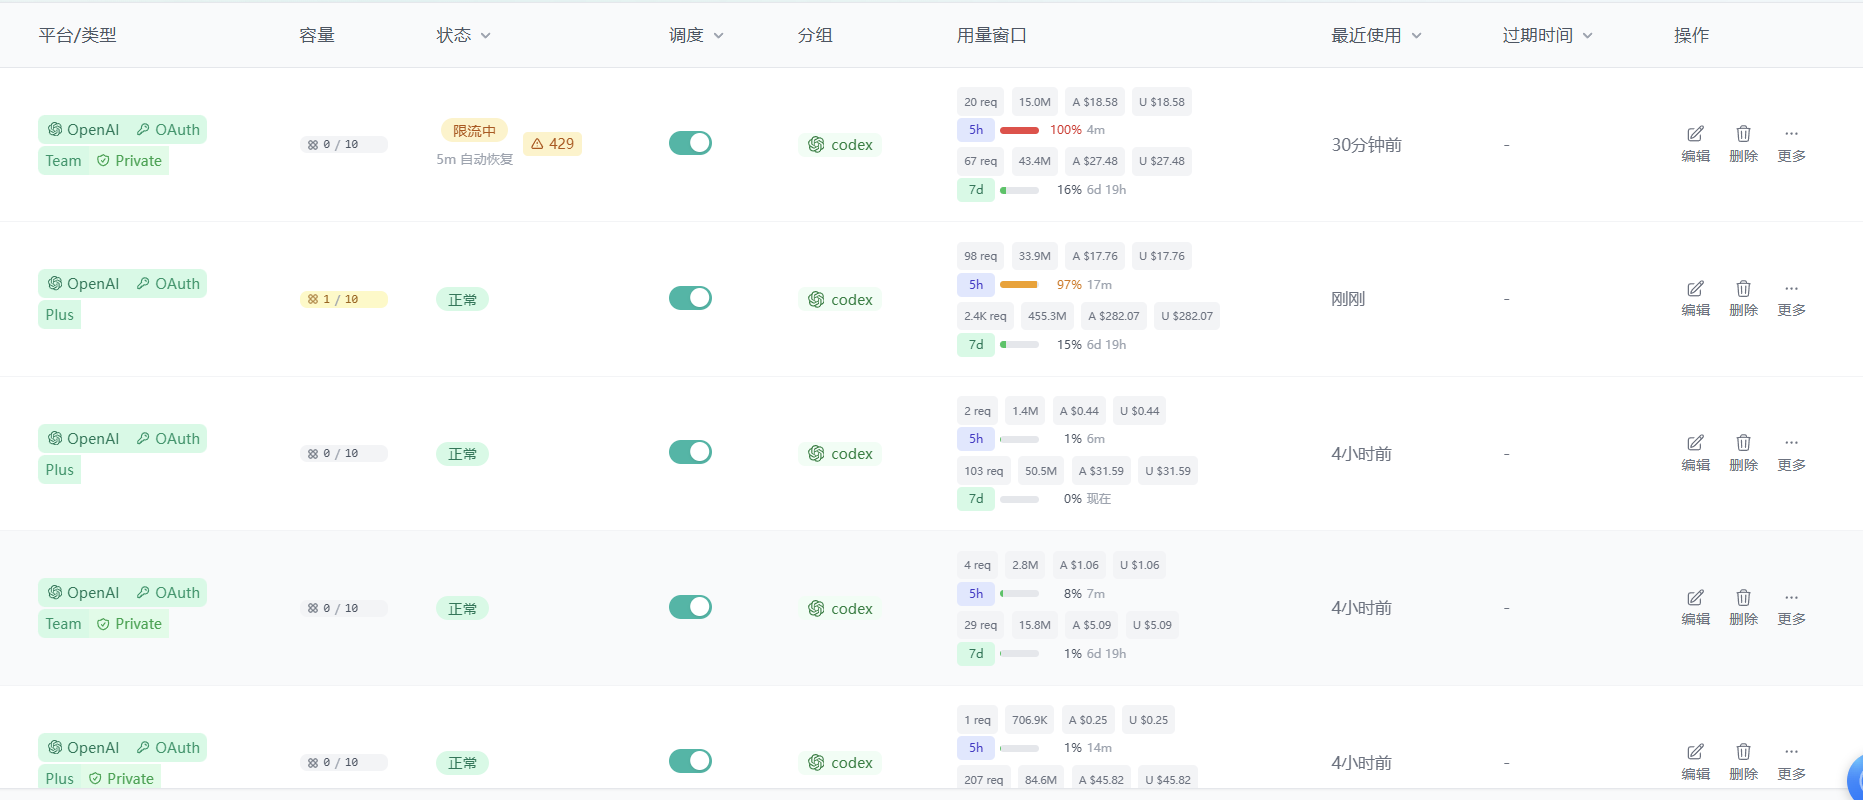
Task: Delete the account with A $1.06 usage
Action: tap(1743, 608)
